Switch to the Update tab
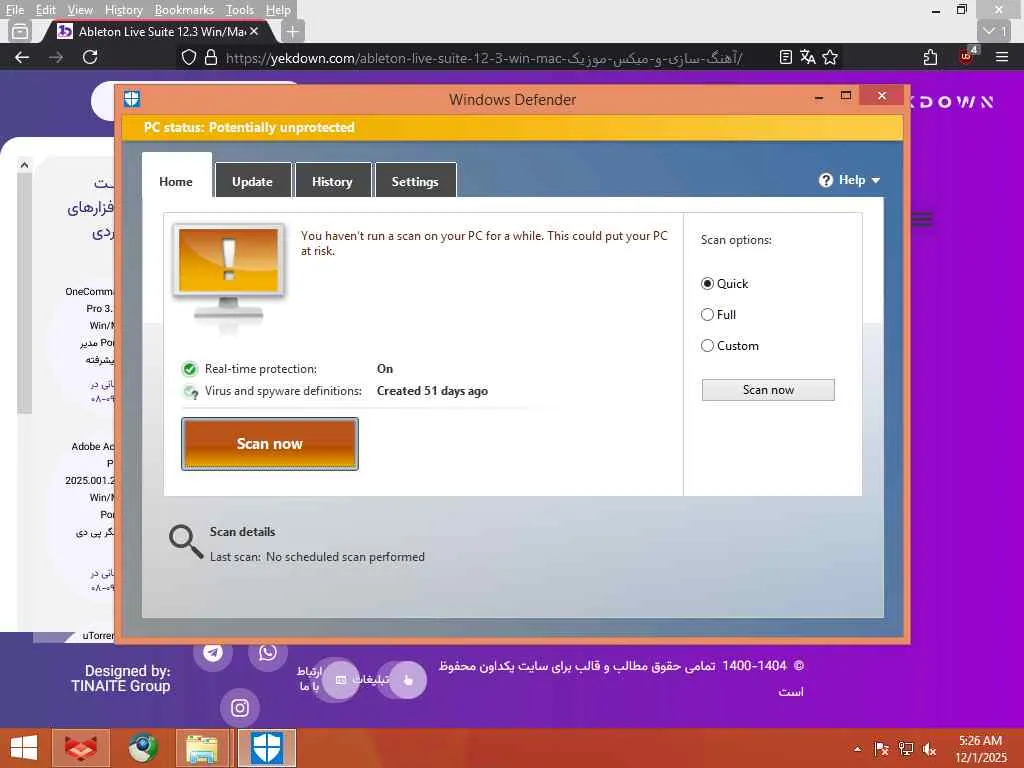This screenshot has width=1024, height=768. [253, 181]
